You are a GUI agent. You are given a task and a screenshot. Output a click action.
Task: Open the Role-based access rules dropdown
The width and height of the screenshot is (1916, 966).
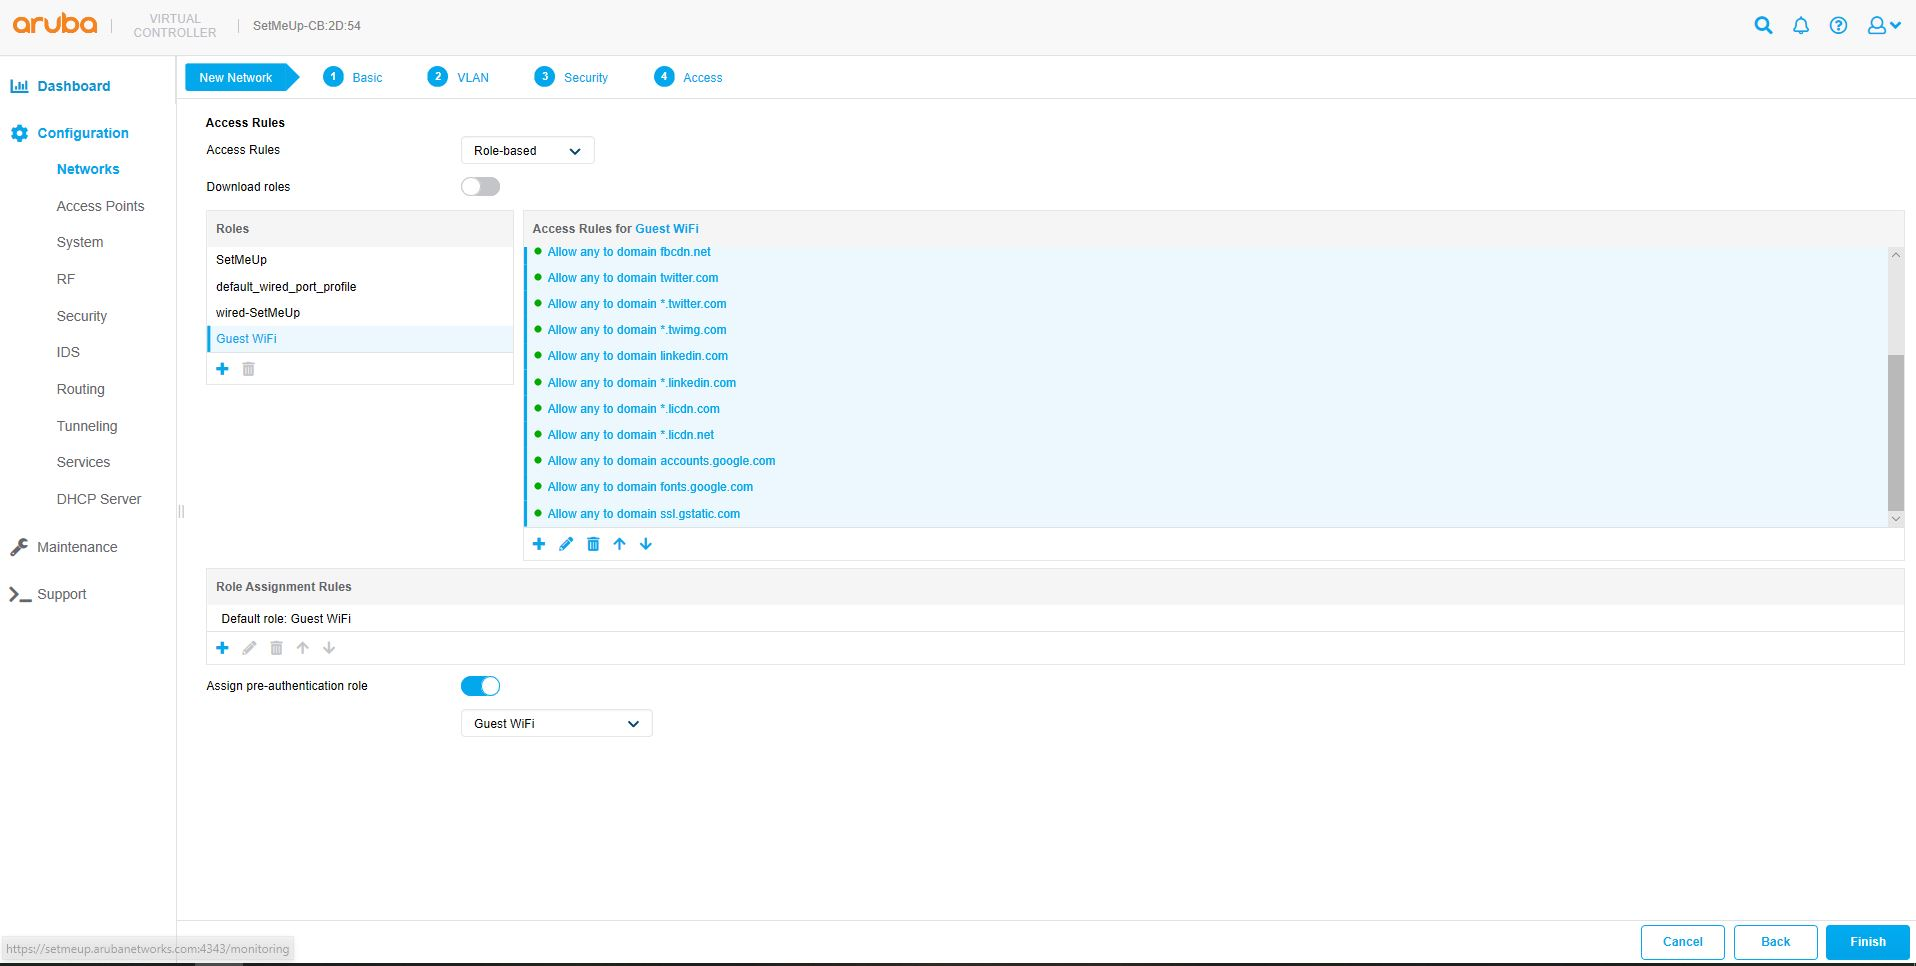pyautogui.click(x=527, y=151)
